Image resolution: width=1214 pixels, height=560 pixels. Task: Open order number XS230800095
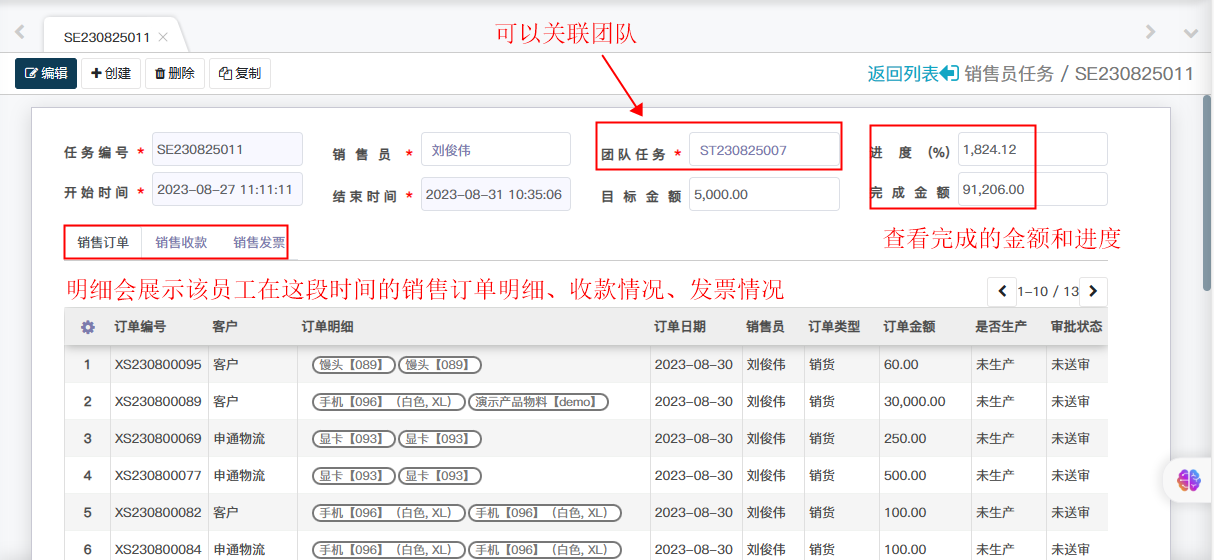pyautogui.click(x=158, y=365)
